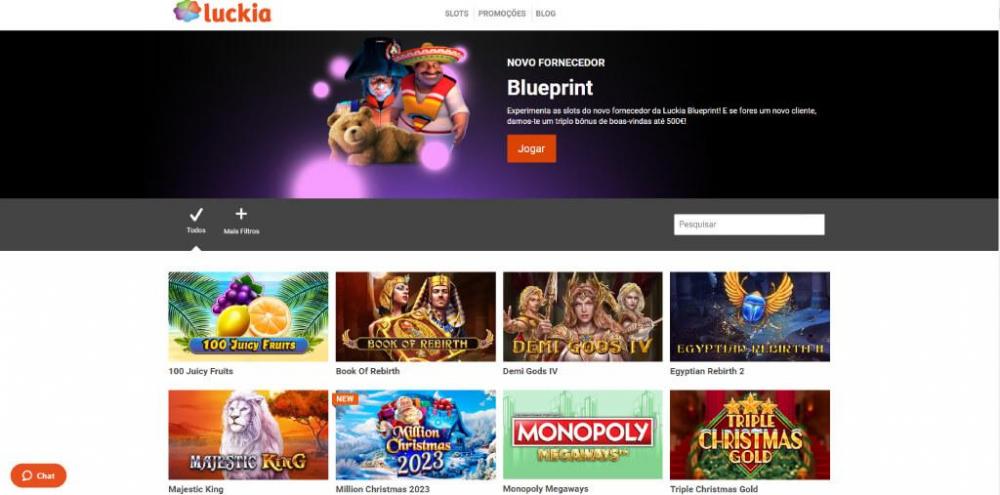The width and height of the screenshot is (1000, 495).
Task: Open the Slots menu item
Action: 457,13
